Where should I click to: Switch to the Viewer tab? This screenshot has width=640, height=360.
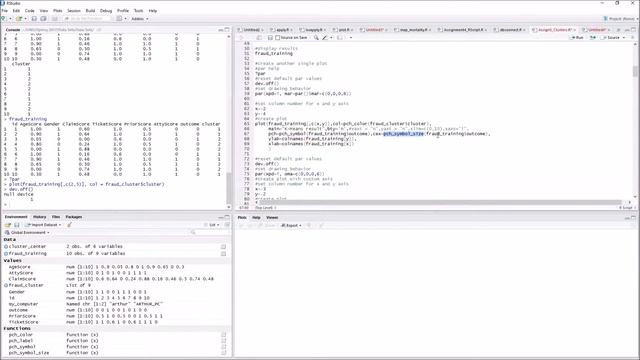pos(272,218)
